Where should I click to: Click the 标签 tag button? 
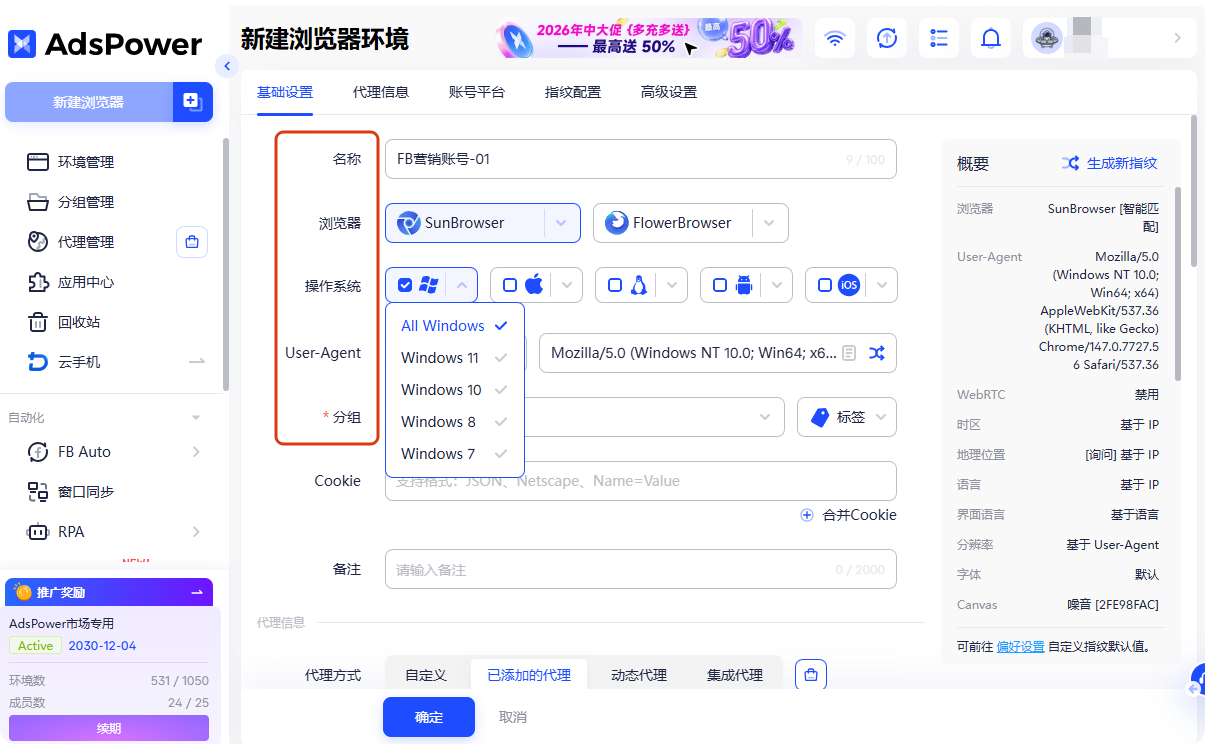(x=847, y=417)
